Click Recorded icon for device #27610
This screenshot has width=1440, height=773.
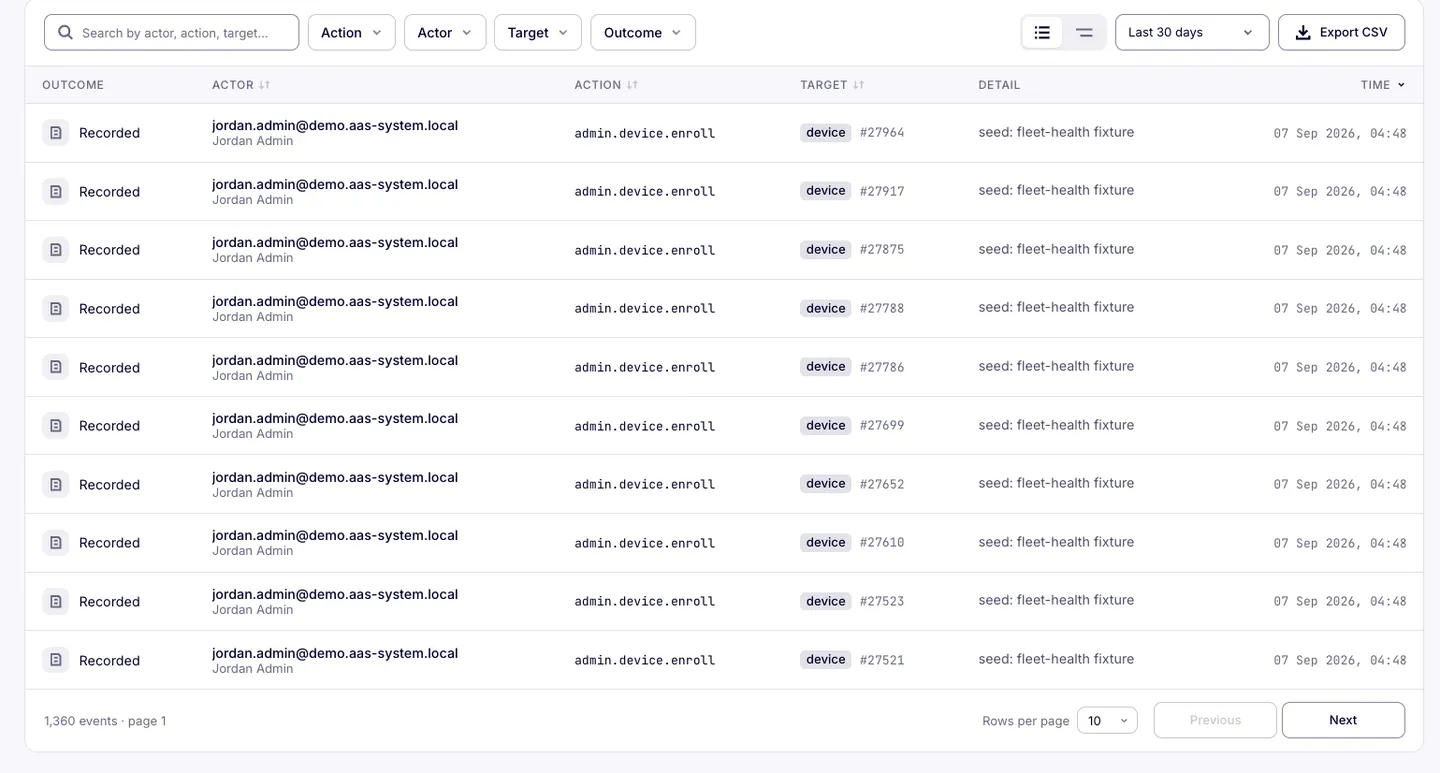tap(56, 542)
